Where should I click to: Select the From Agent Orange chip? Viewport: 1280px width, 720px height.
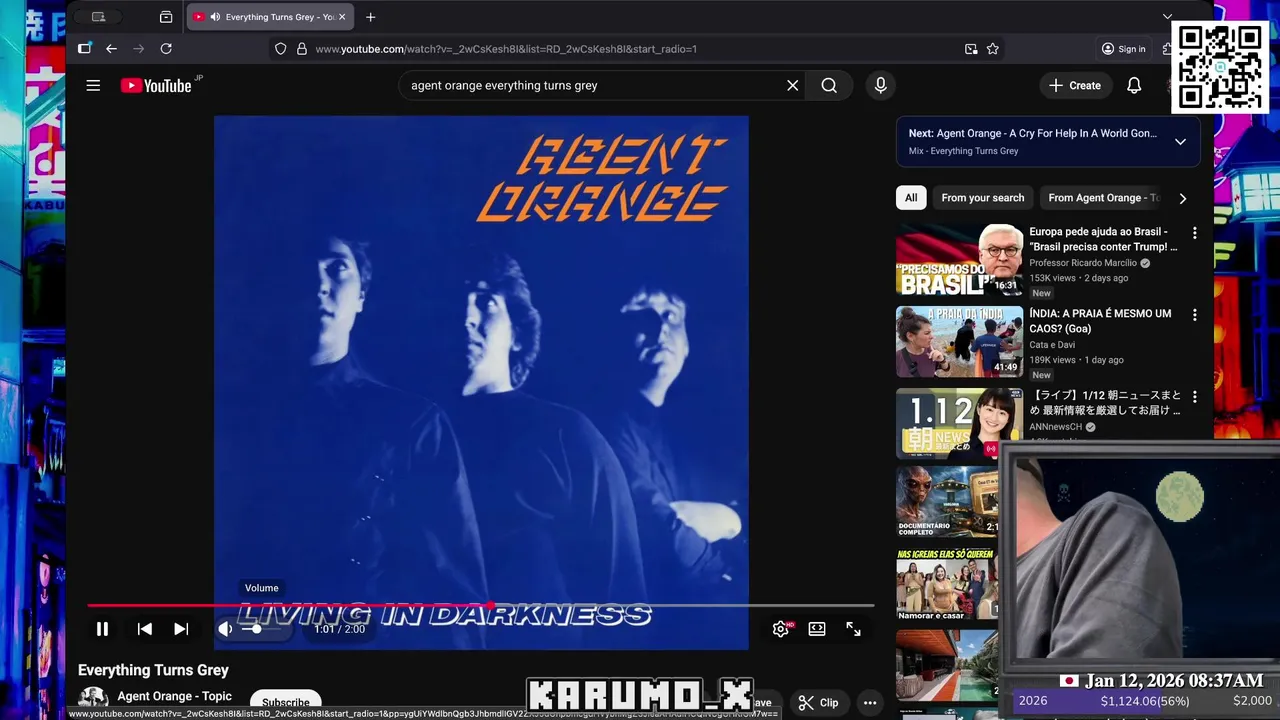pos(1100,198)
